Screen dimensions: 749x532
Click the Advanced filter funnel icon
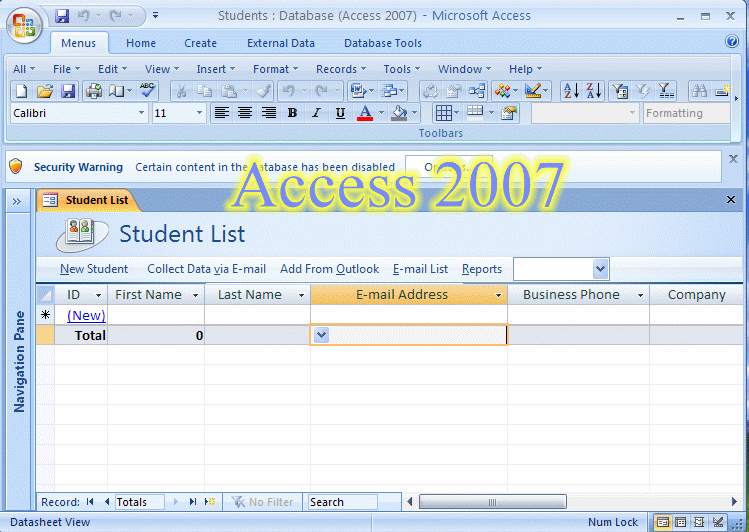click(666, 91)
